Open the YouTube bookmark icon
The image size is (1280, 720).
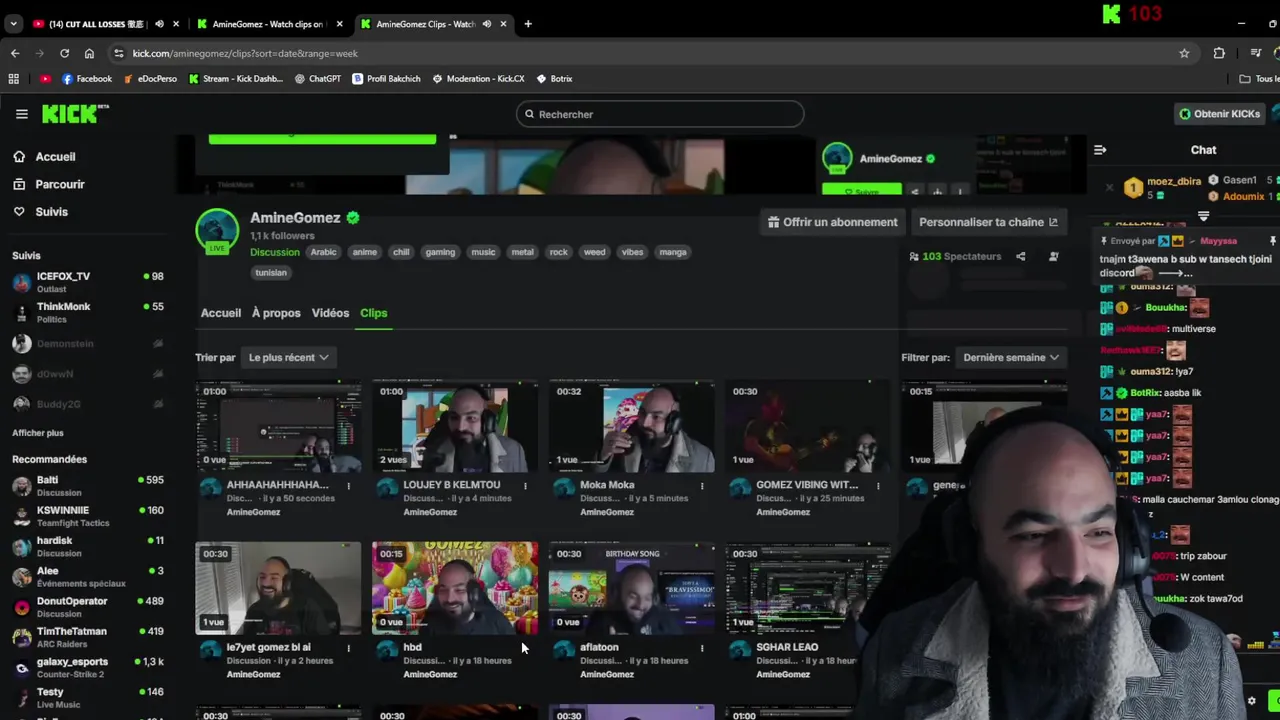[45, 78]
